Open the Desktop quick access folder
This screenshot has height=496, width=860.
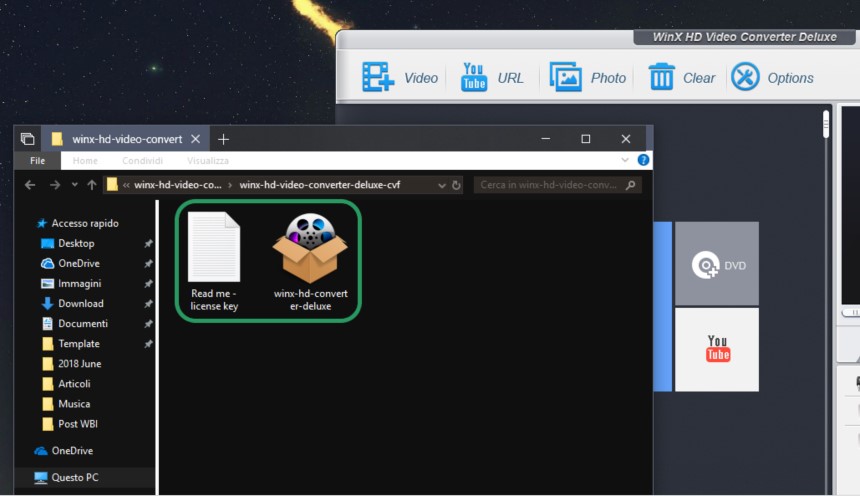pyautogui.click(x=76, y=244)
